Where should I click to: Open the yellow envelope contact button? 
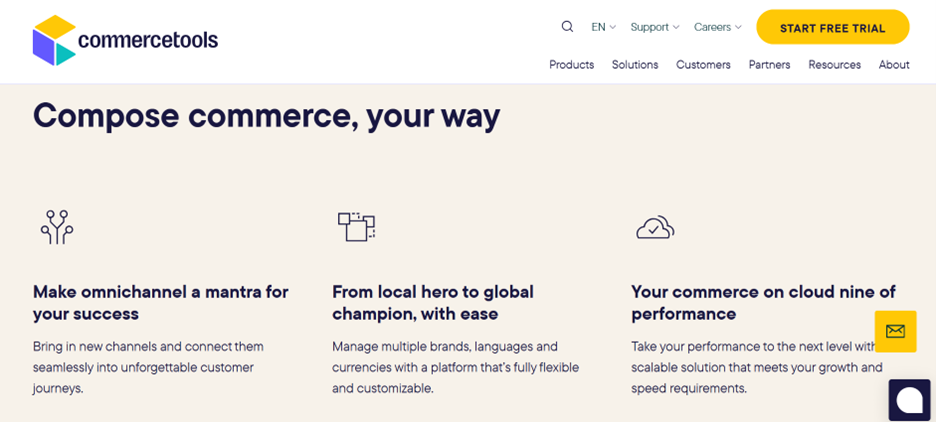pos(895,331)
